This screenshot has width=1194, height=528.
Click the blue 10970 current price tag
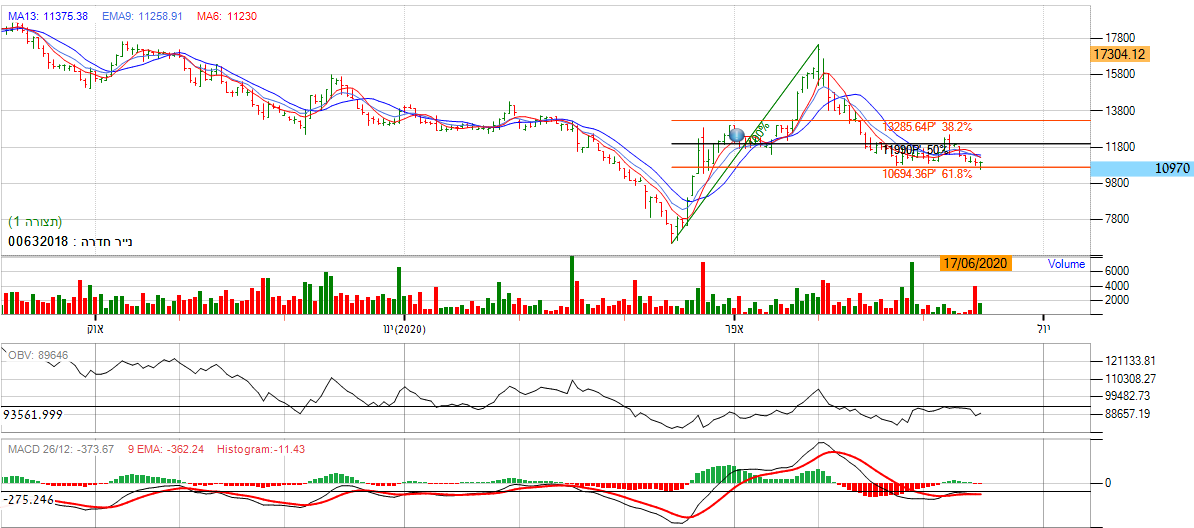(x=1163, y=169)
